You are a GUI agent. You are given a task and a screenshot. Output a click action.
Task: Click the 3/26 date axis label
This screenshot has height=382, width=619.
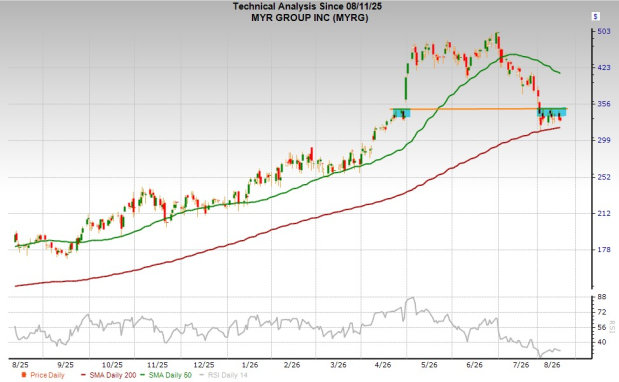[x=338, y=365]
